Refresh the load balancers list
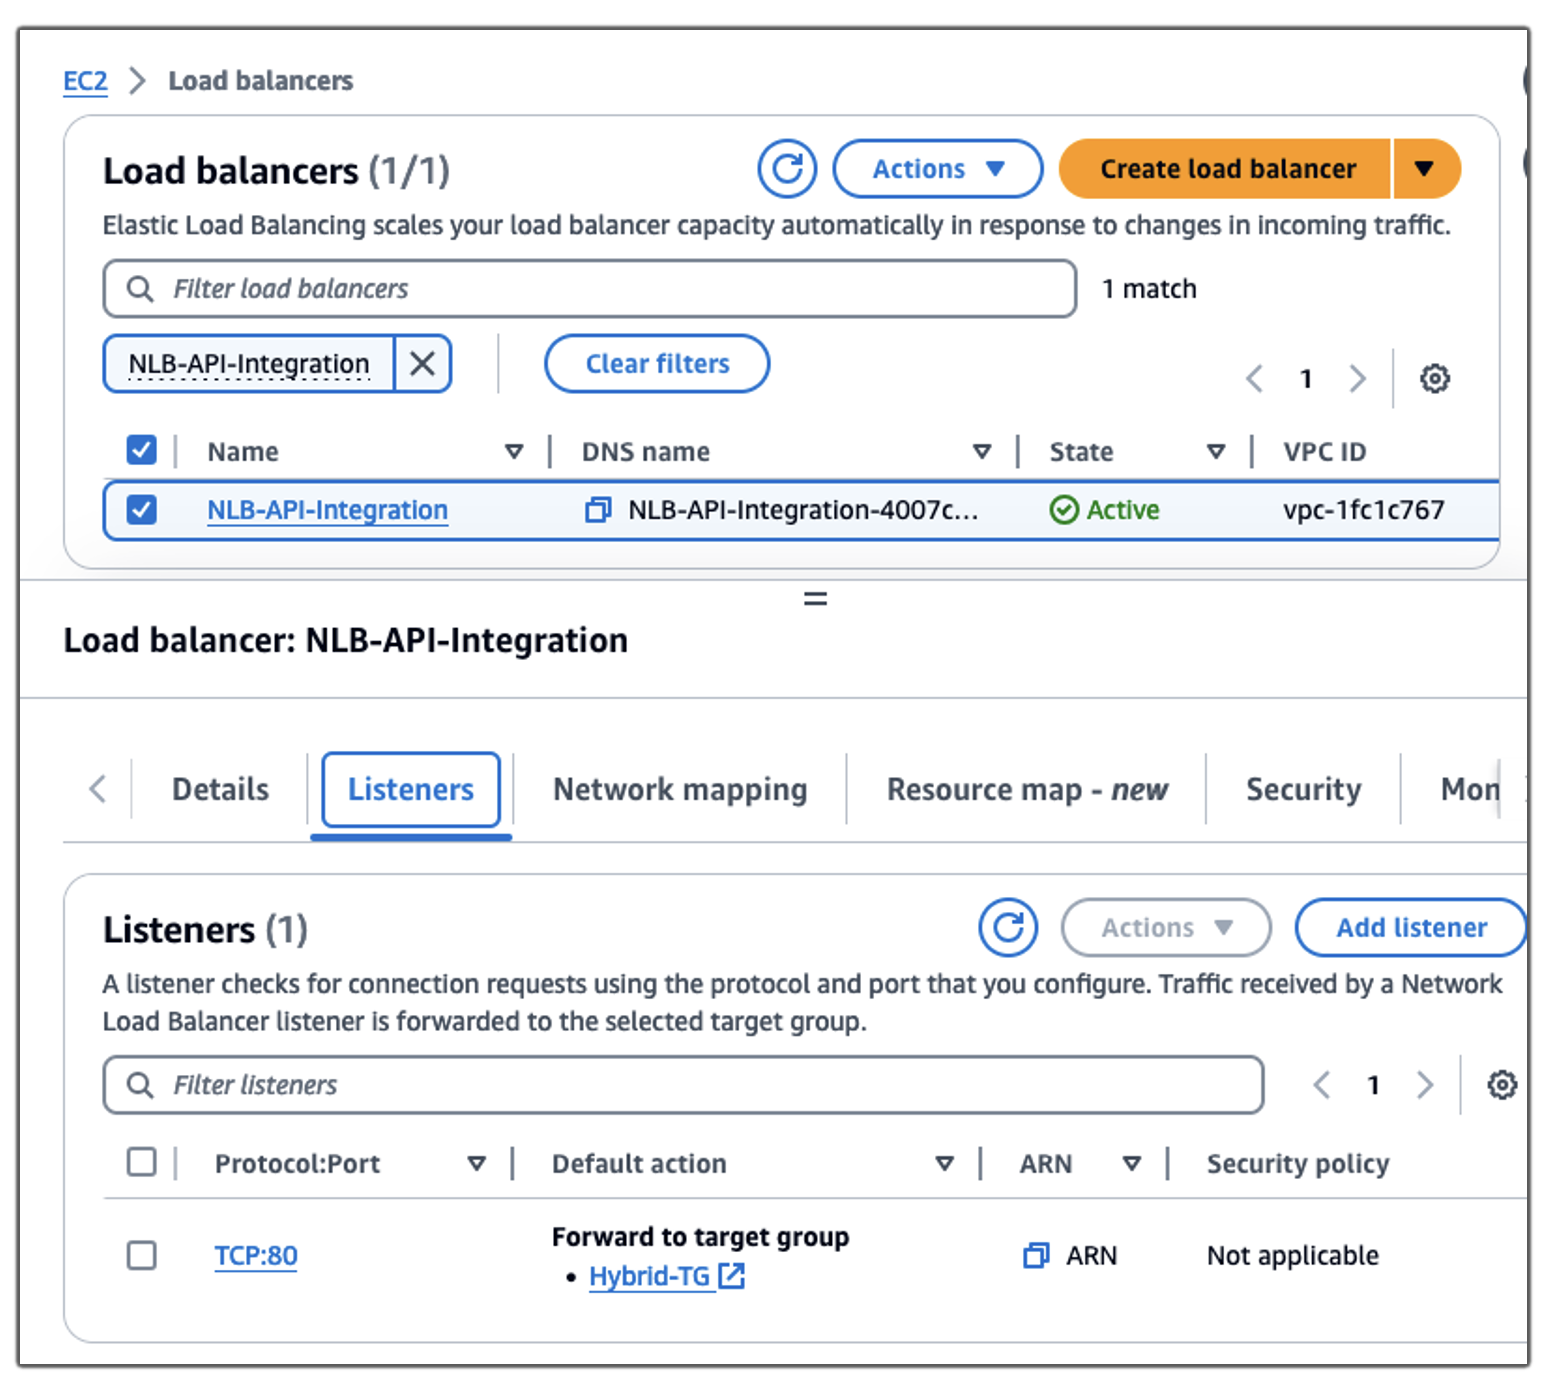The height and width of the screenshot is (1388, 1552). pyautogui.click(x=787, y=169)
